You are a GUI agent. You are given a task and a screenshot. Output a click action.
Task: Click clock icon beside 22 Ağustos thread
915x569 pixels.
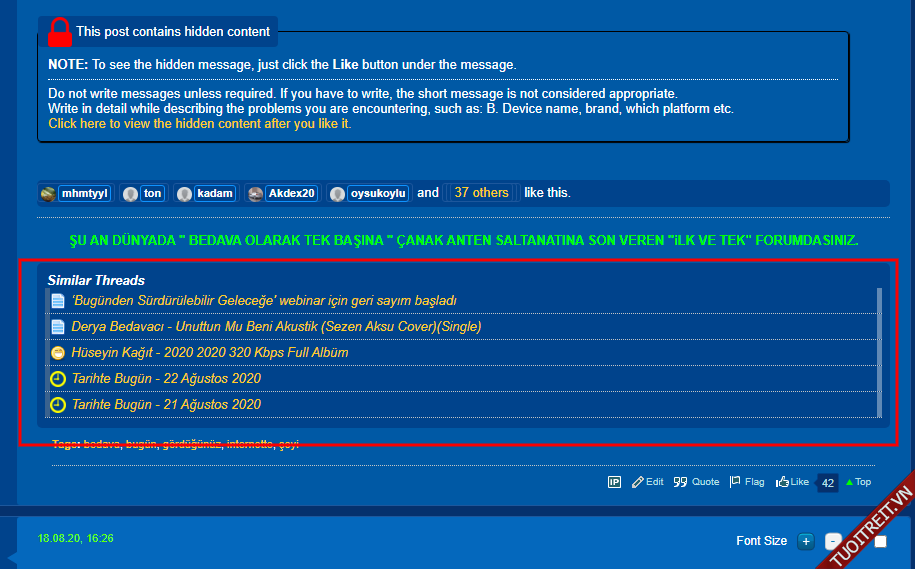point(58,379)
